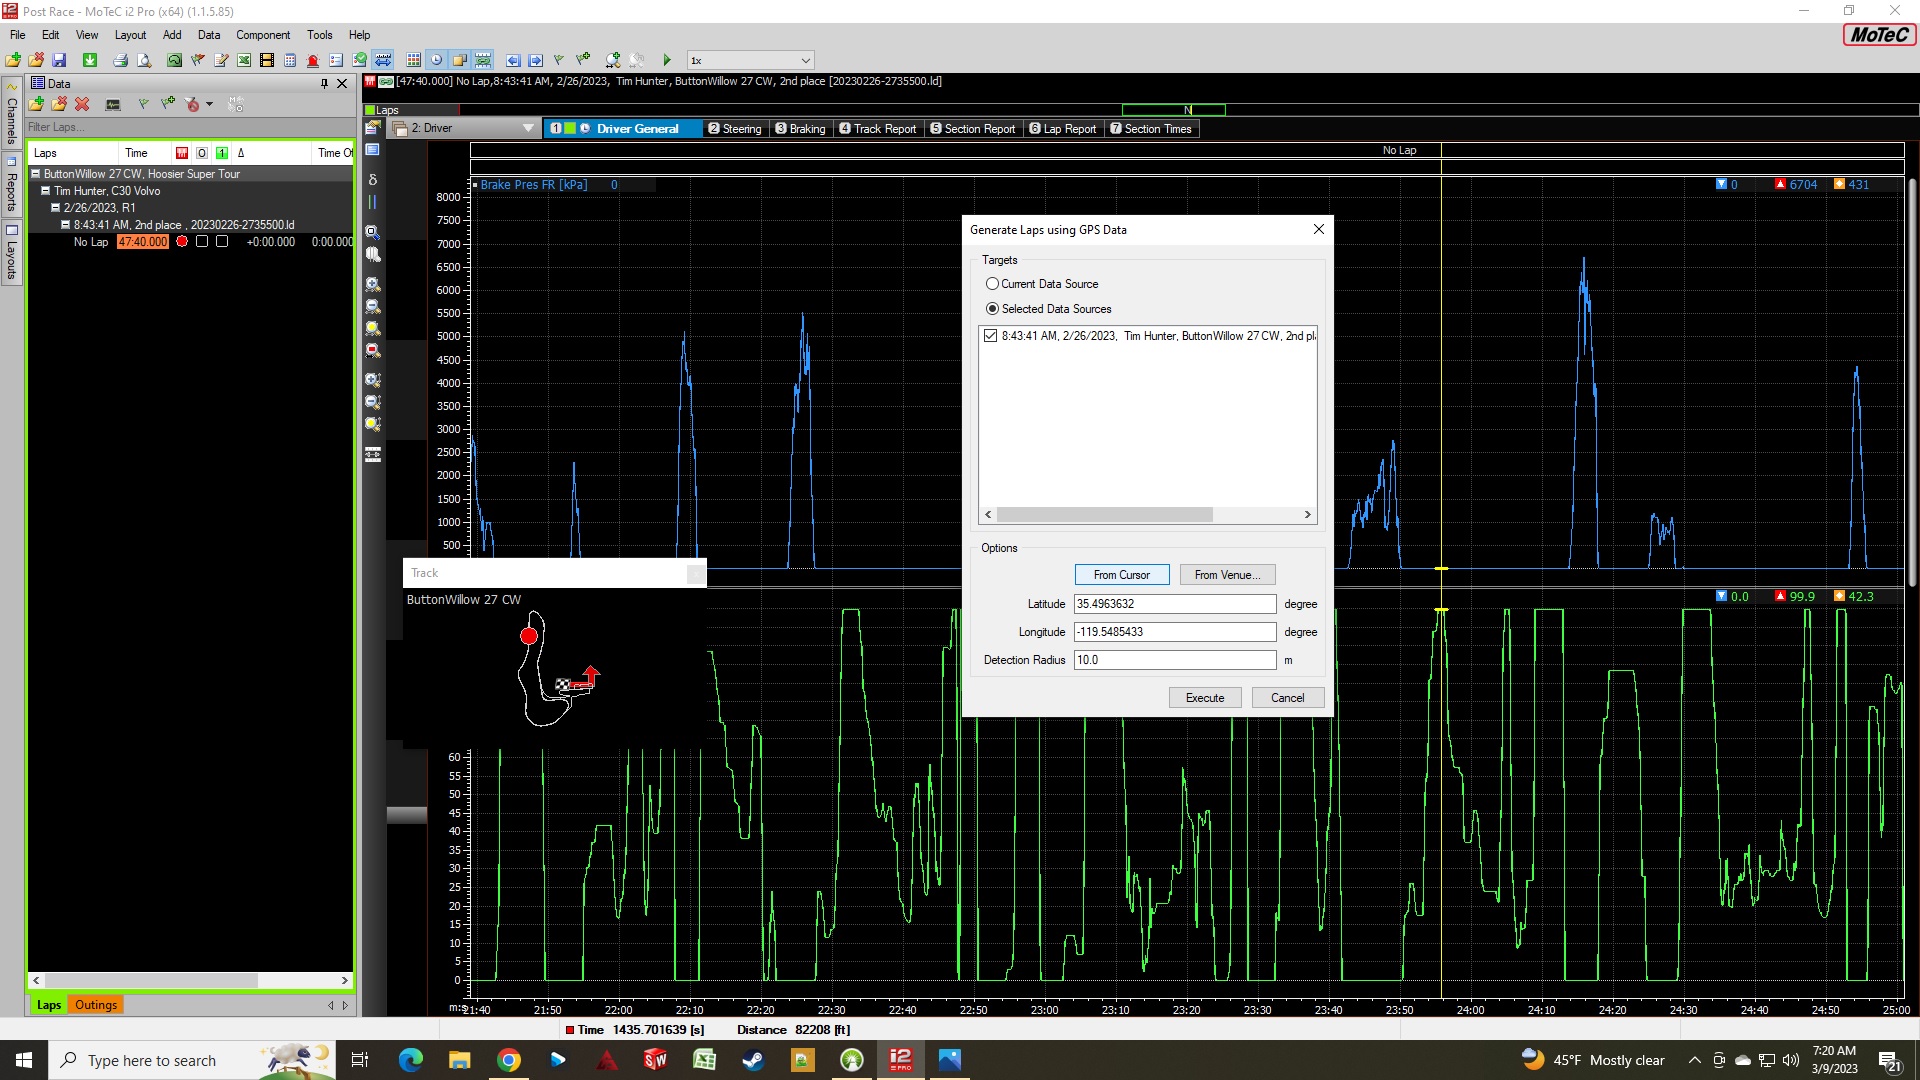Screen dimensions: 1920x1080
Task: Click the Excel export toolbar icon
Action: 244,60
